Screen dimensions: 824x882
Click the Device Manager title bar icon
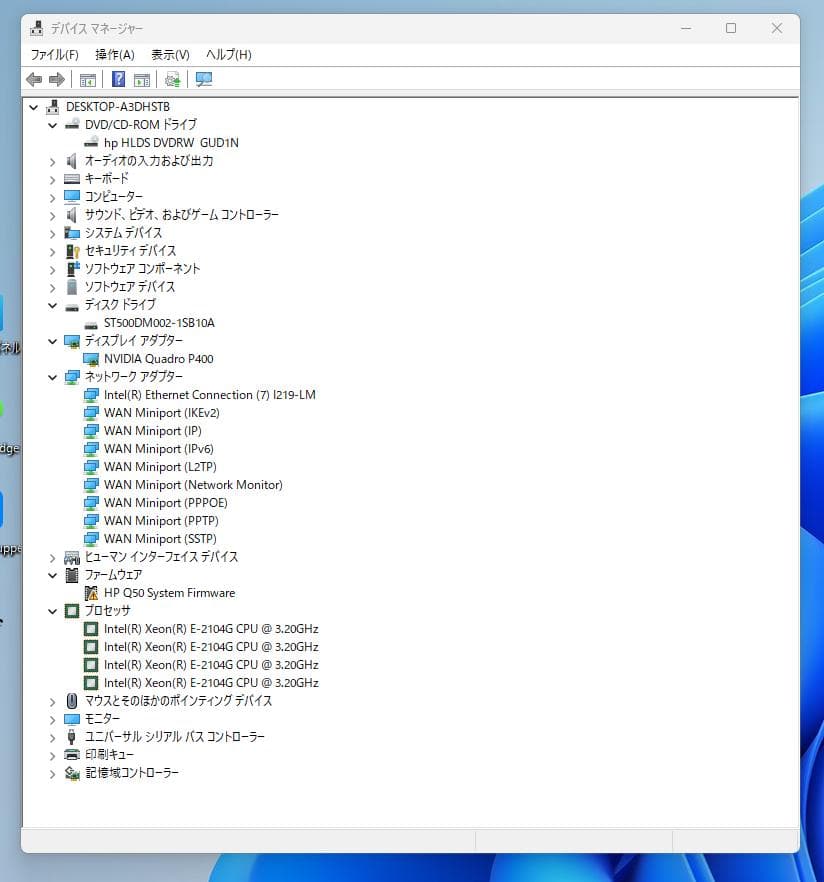(x=36, y=28)
